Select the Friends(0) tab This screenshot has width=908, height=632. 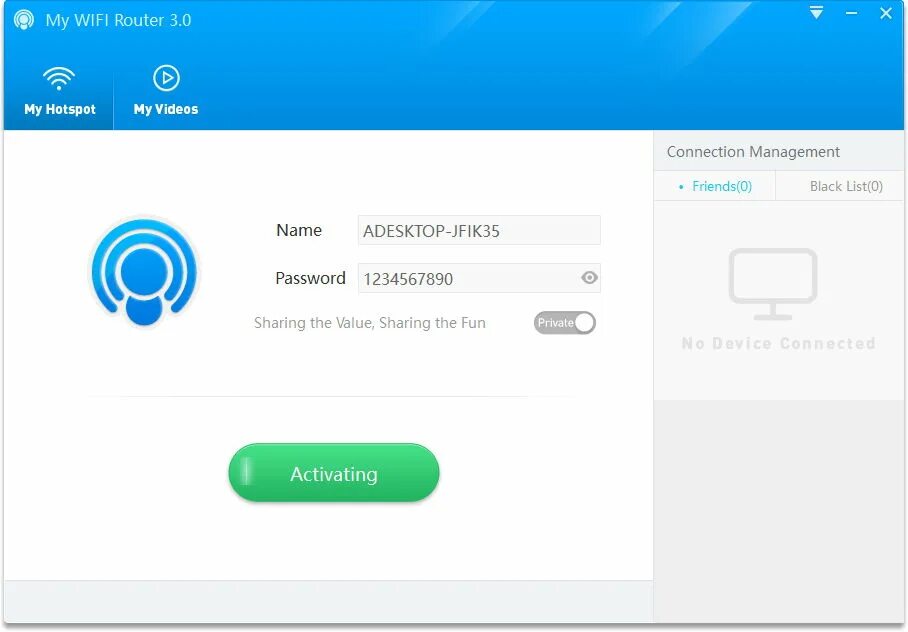[715, 186]
